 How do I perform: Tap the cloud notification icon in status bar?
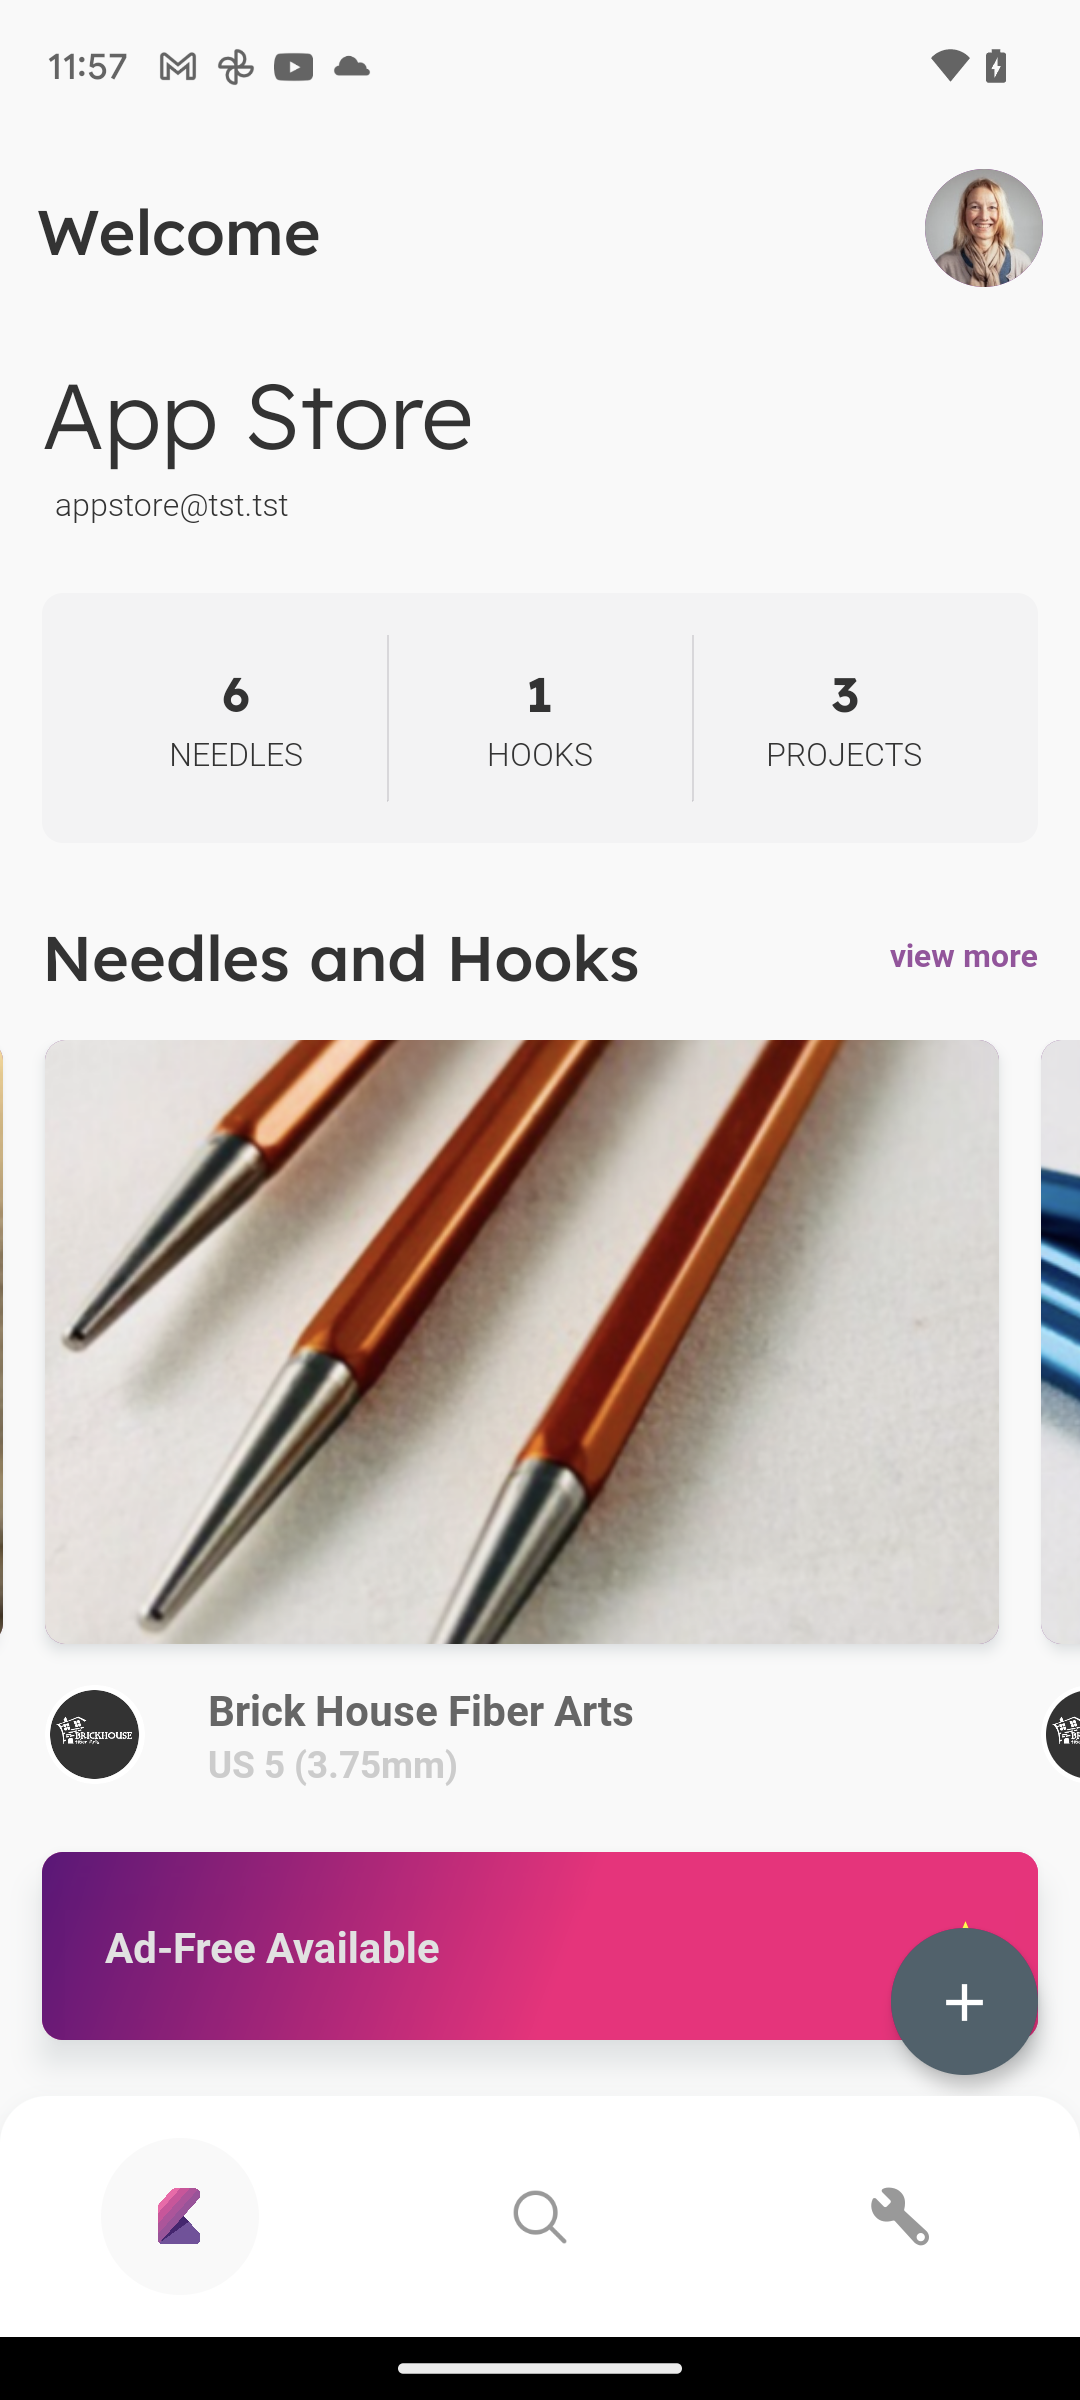[352, 67]
